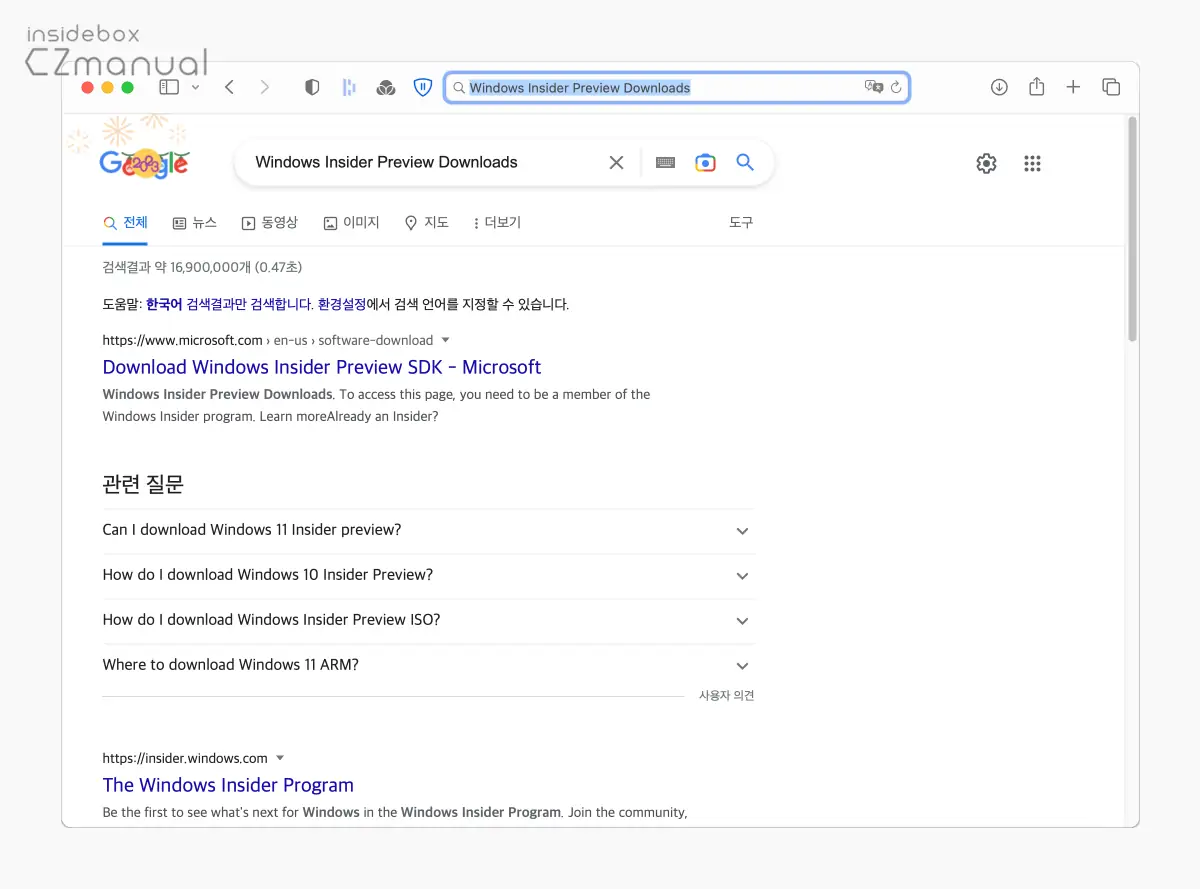
Task: Open a new tab with plus icon
Action: 1073,87
